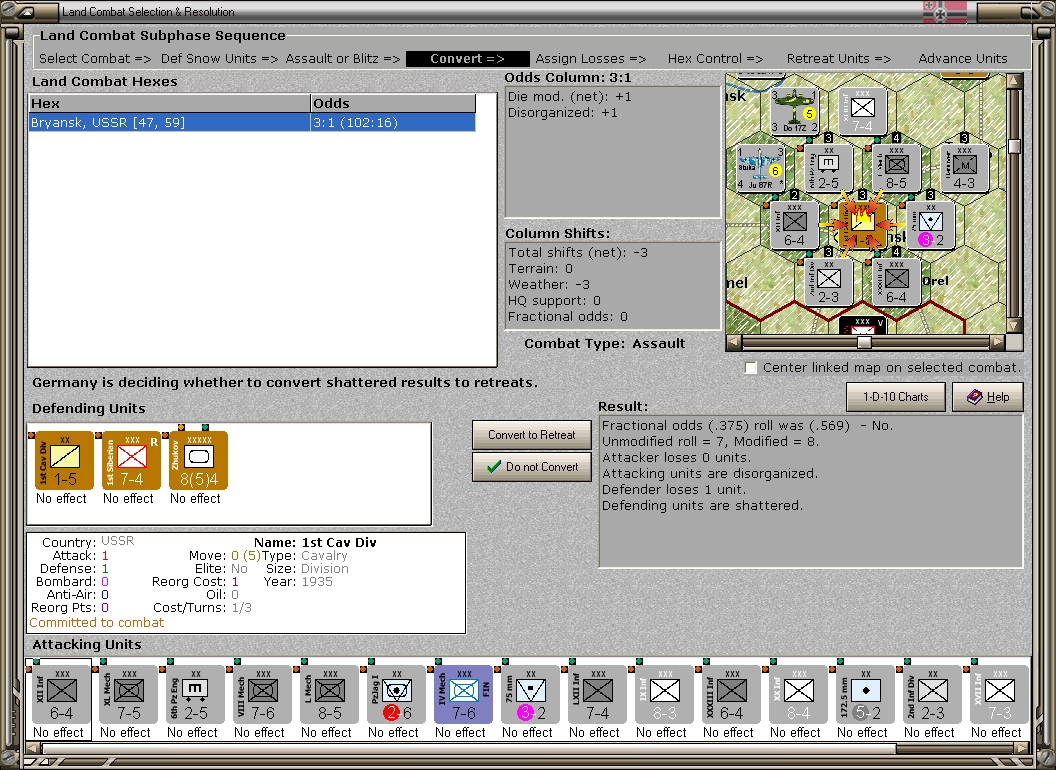Click the 'Committed to combat' status text
This screenshot has width=1056, height=770.
coord(96,622)
